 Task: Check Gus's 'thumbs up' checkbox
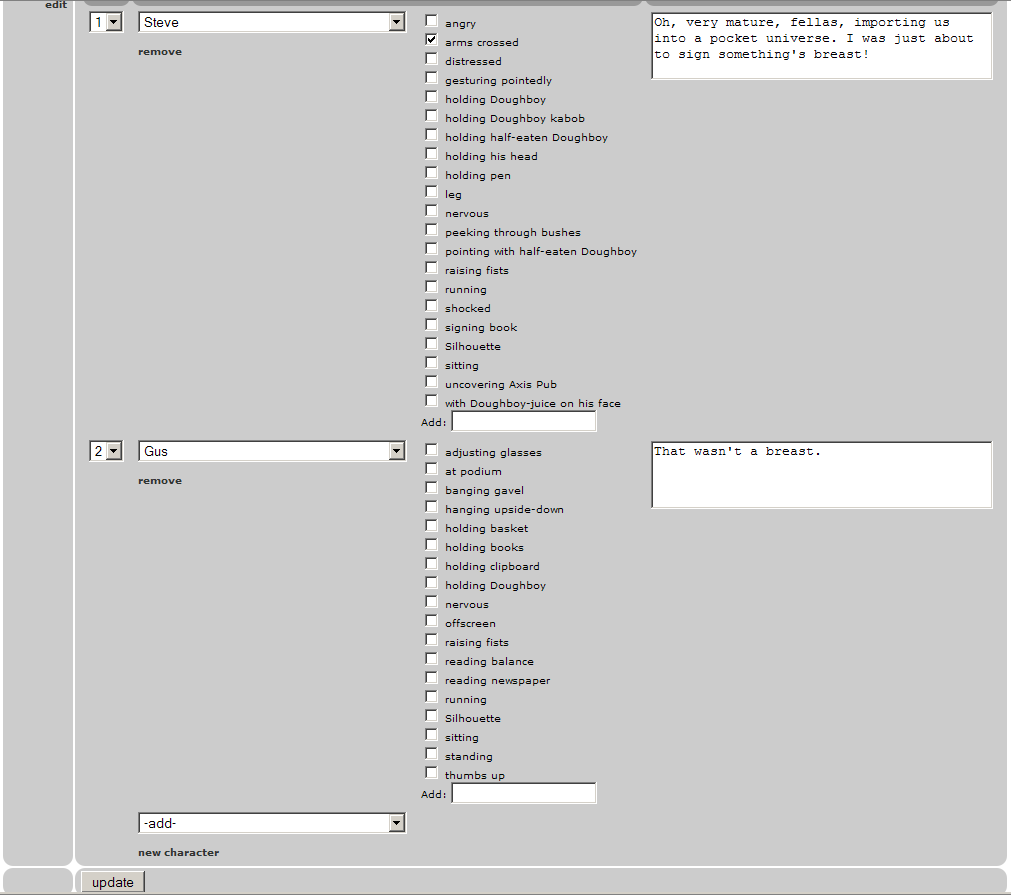[x=431, y=773]
